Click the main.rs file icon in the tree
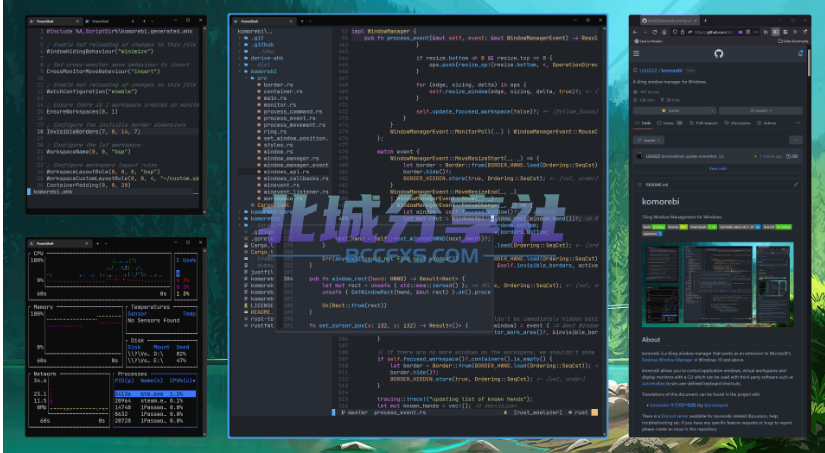The image size is (825, 453). [x=259, y=98]
